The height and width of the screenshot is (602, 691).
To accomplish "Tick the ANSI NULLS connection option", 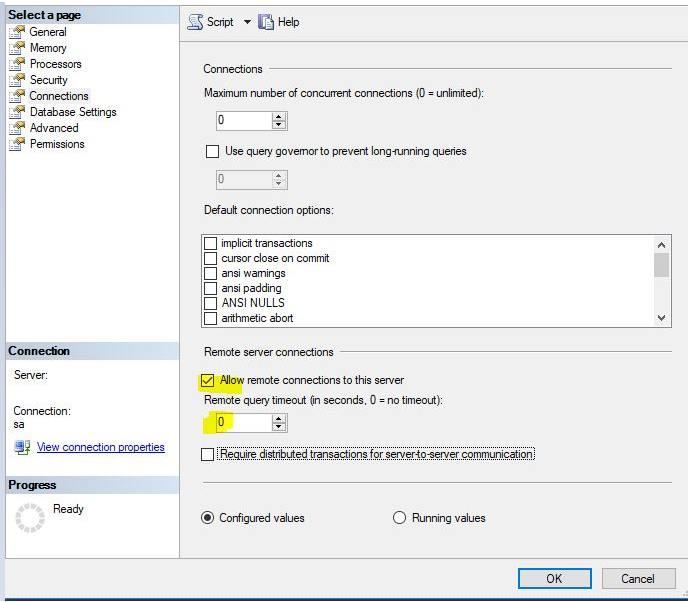I will click(211, 303).
